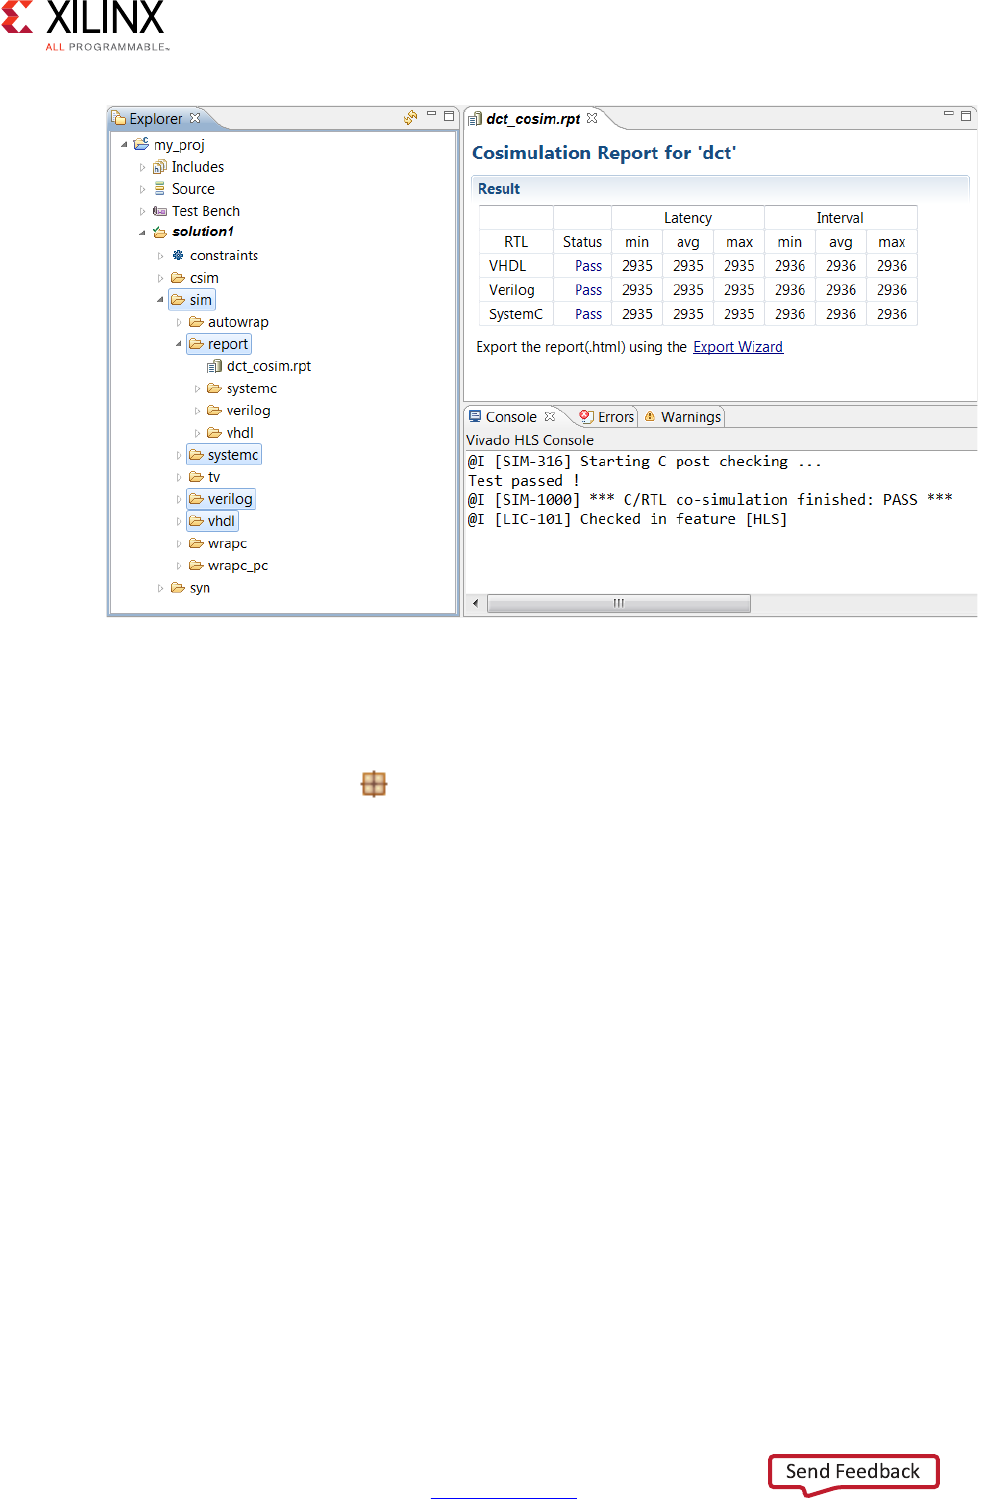Click the Send Feedback button
The height and width of the screenshot is (1510, 1008).
click(x=853, y=1472)
